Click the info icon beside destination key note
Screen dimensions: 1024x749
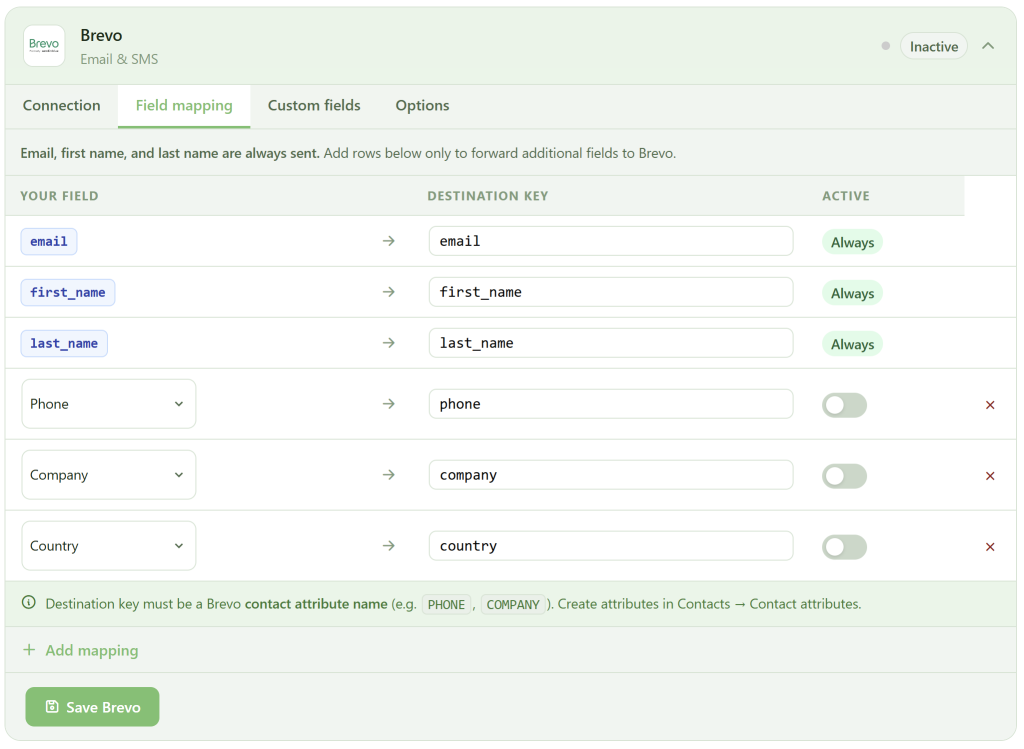(29, 603)
